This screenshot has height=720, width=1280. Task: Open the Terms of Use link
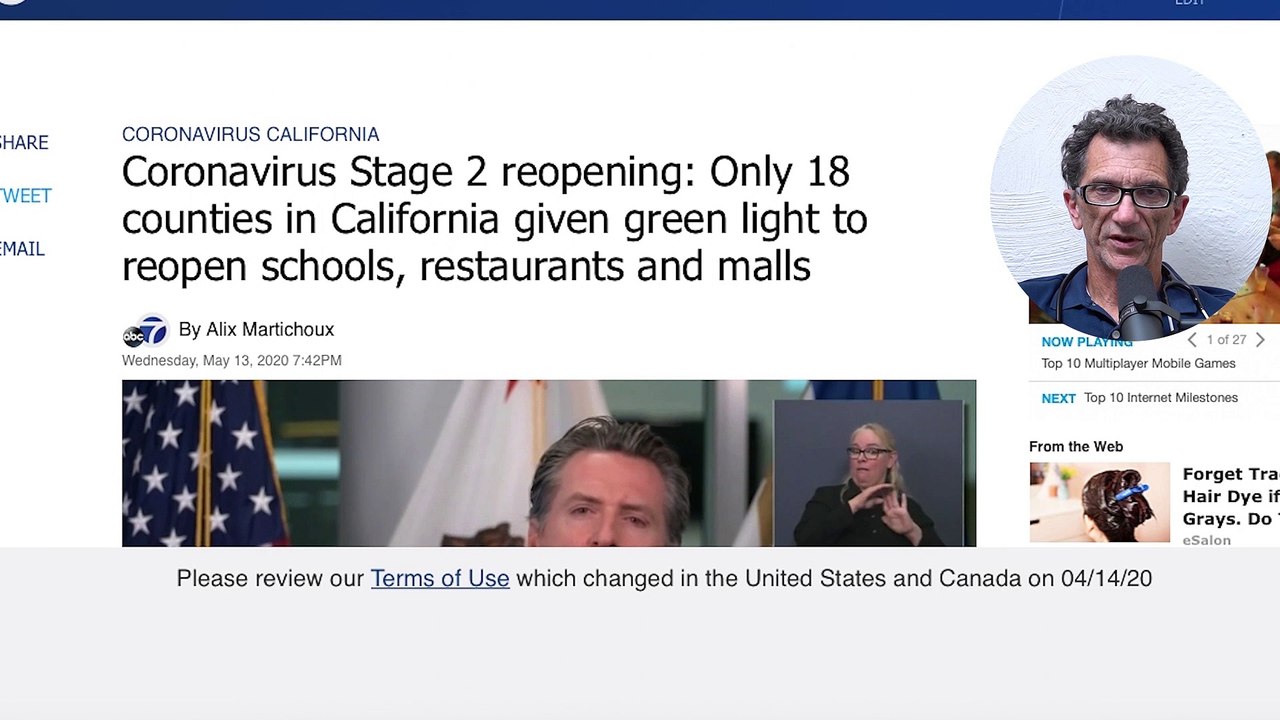click(x=440, y=578)
